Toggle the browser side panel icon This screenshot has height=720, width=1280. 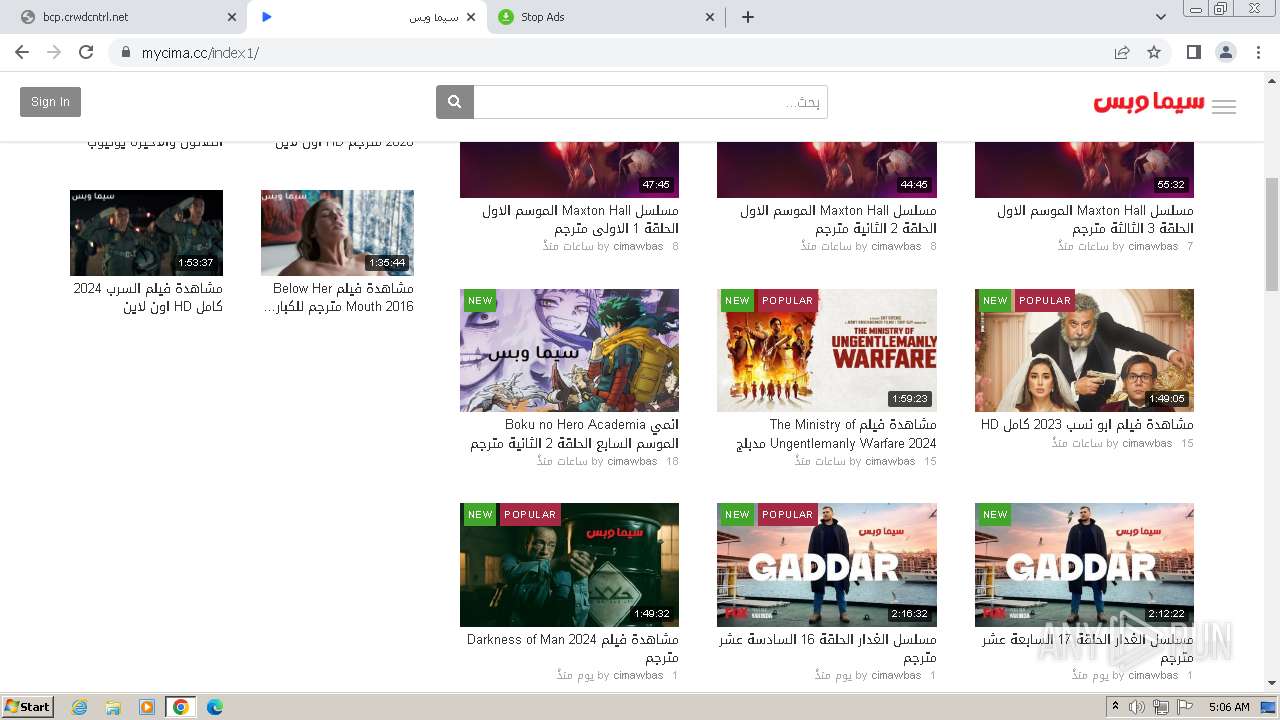coord(1194,52)
